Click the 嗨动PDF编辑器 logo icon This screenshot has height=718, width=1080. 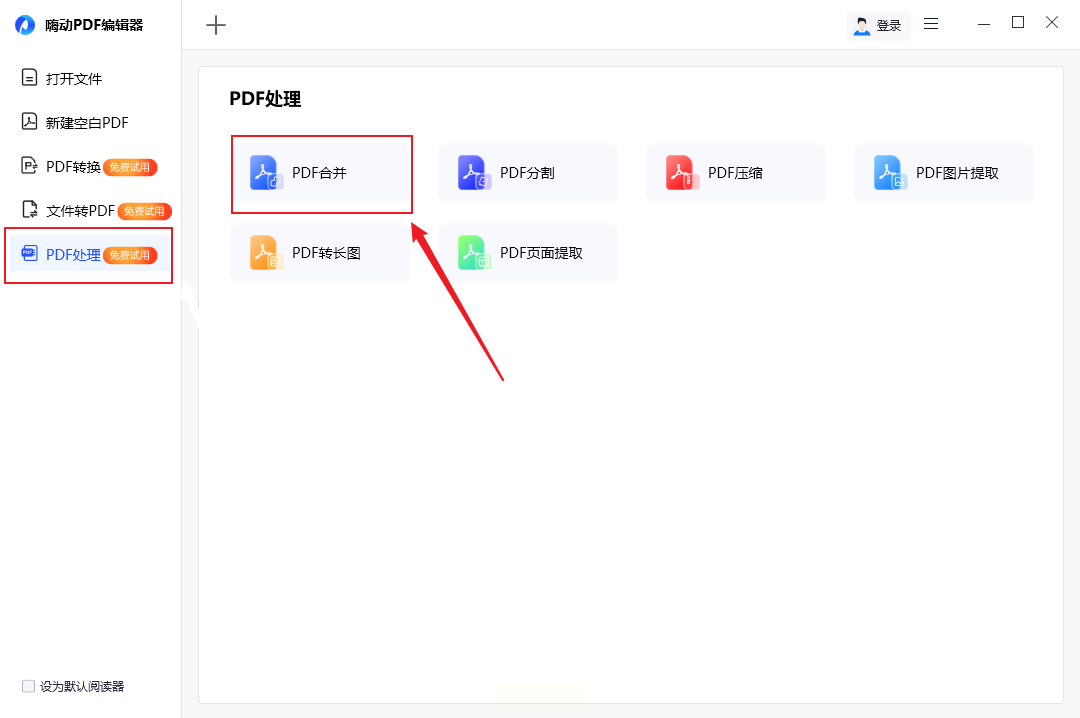click(25, 25)
